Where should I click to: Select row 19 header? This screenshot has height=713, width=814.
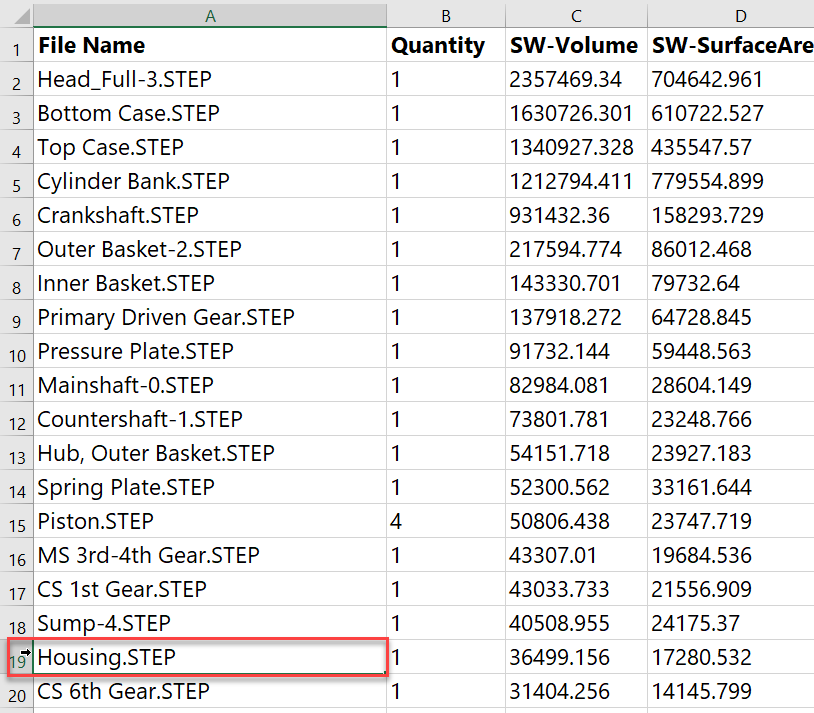coord(17,657)
